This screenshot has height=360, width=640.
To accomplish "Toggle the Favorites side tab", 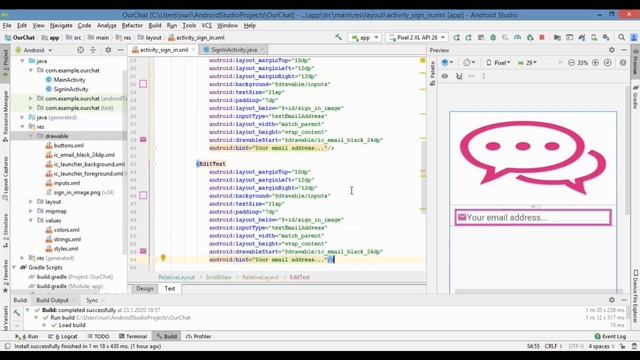I will tap(5, 276).
